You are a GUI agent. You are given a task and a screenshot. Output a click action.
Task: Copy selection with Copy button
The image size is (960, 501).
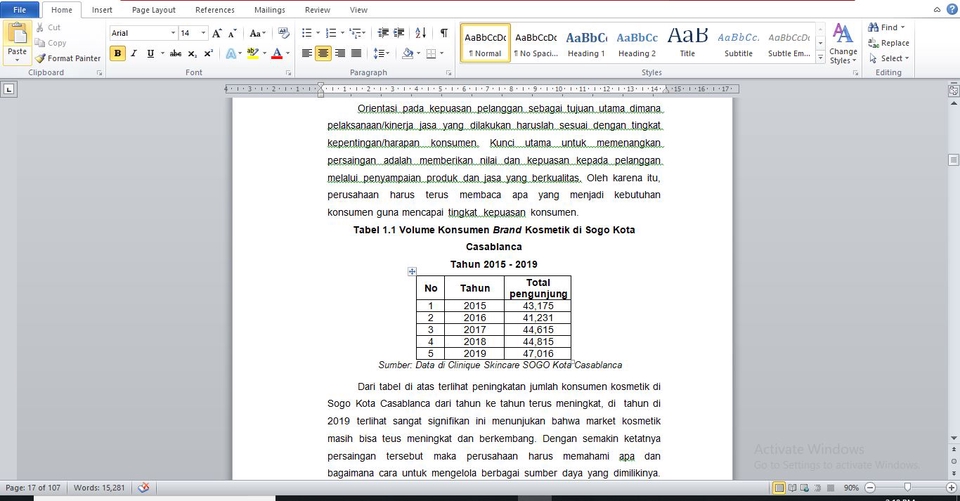coord(50,43)
